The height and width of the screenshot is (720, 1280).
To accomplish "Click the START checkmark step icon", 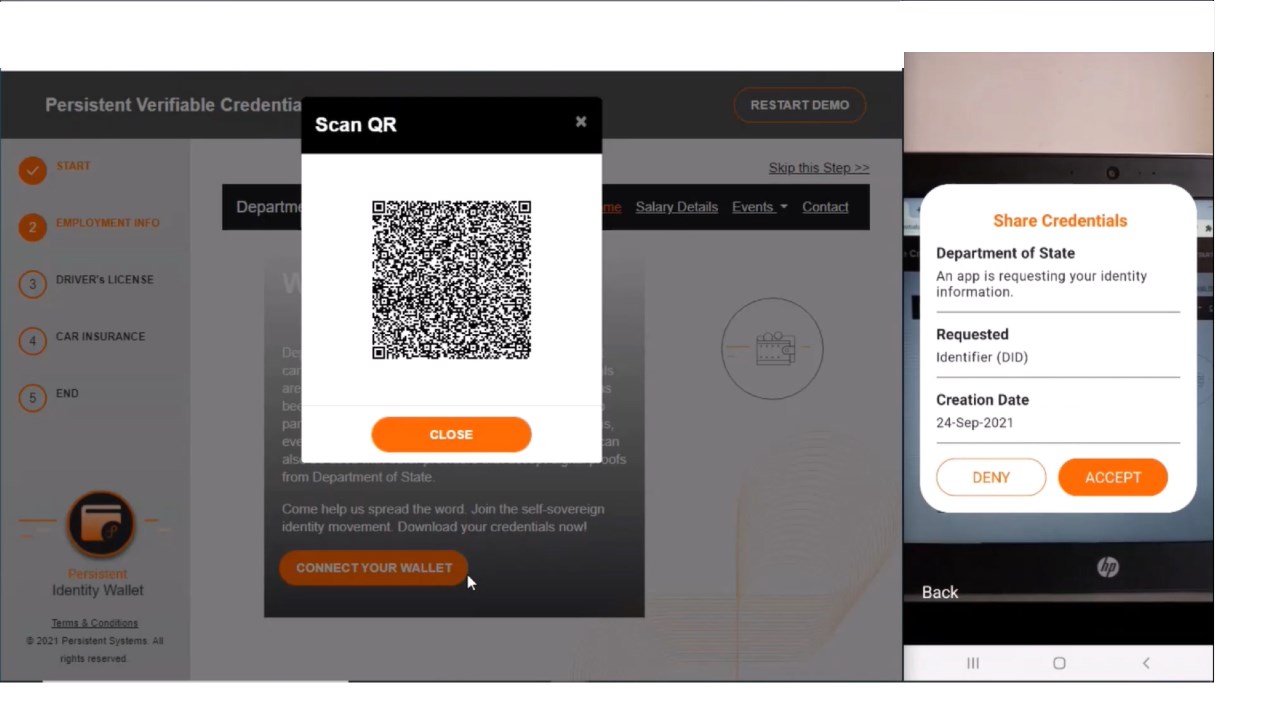I will coord(32,170).
